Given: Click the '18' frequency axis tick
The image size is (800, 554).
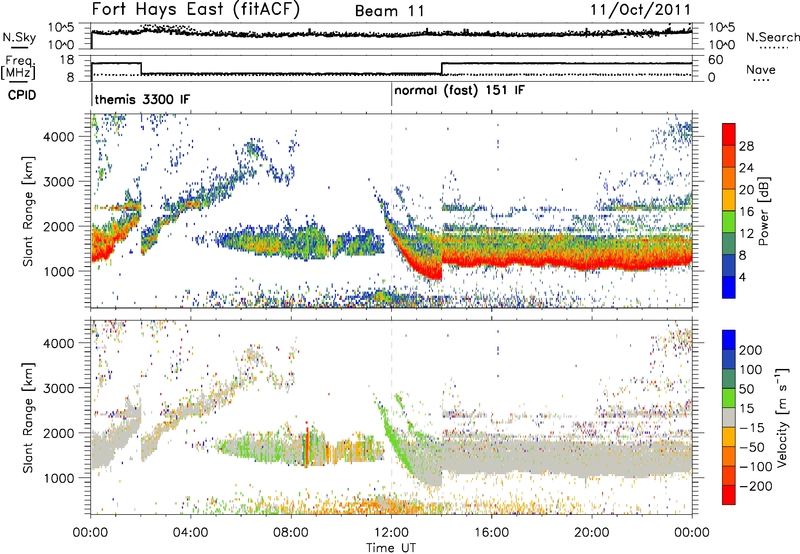Looking at the screenshot, I should click(67, 60).
